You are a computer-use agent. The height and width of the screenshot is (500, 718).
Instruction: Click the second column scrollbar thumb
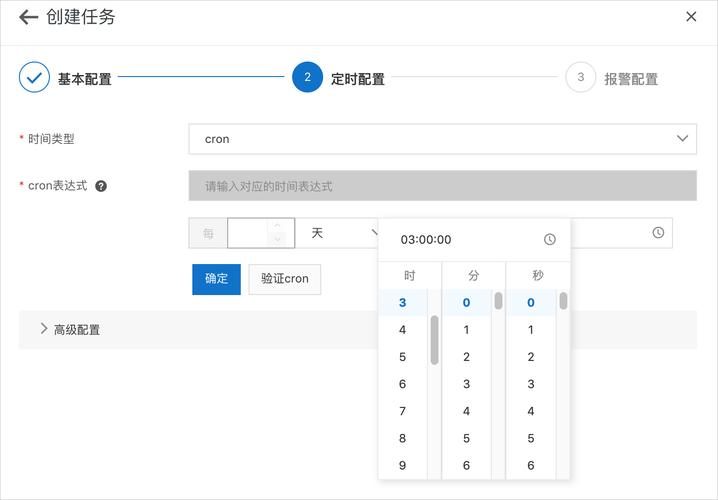[563, 301]
